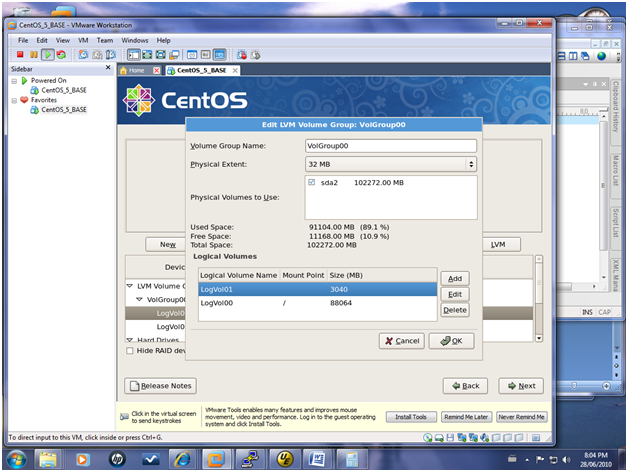Click the Appliance view toolbar icon
This screenshot has width=628, height=472.
(206, 54)
